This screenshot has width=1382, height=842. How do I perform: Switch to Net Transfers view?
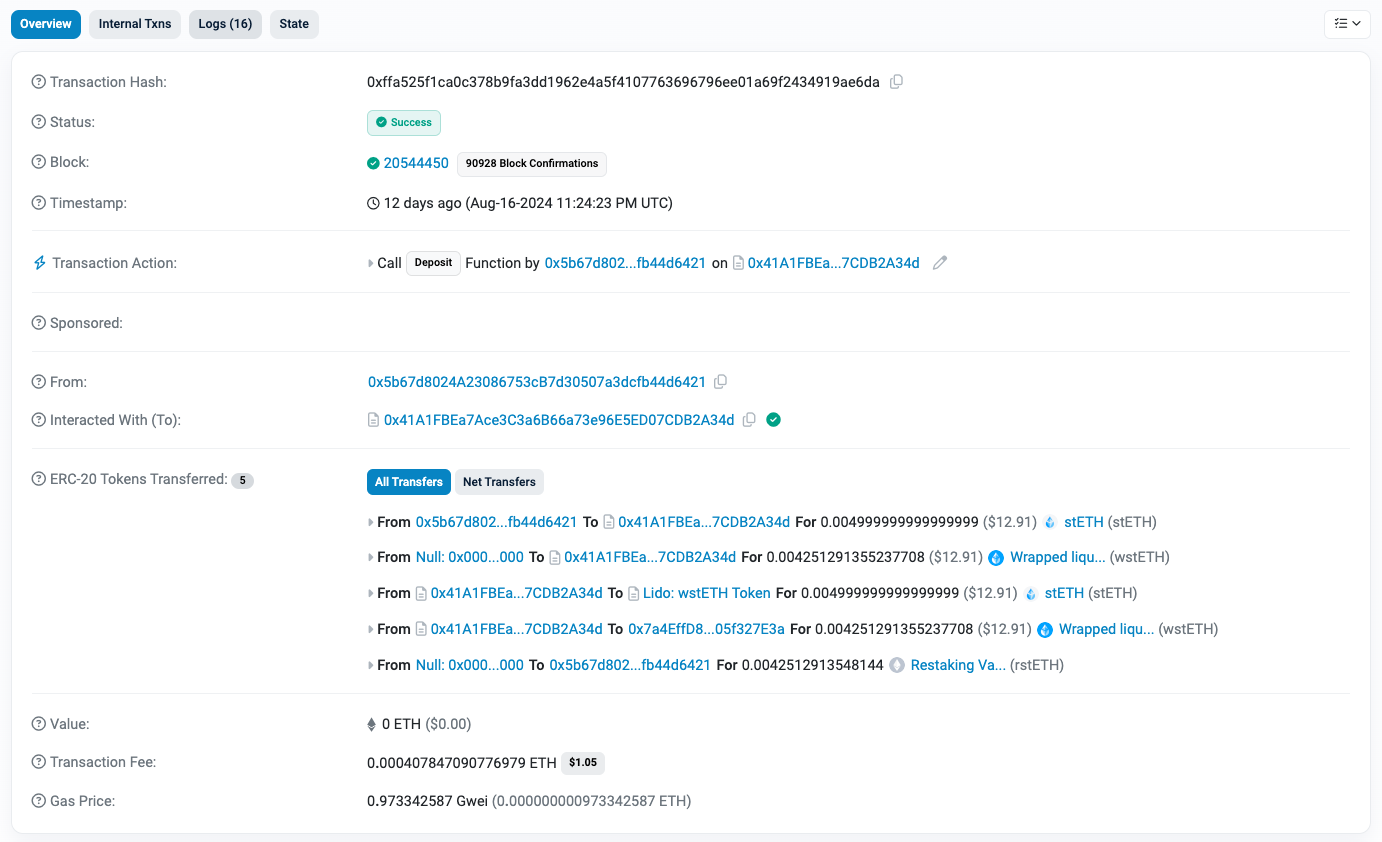(x=499, y=482)
